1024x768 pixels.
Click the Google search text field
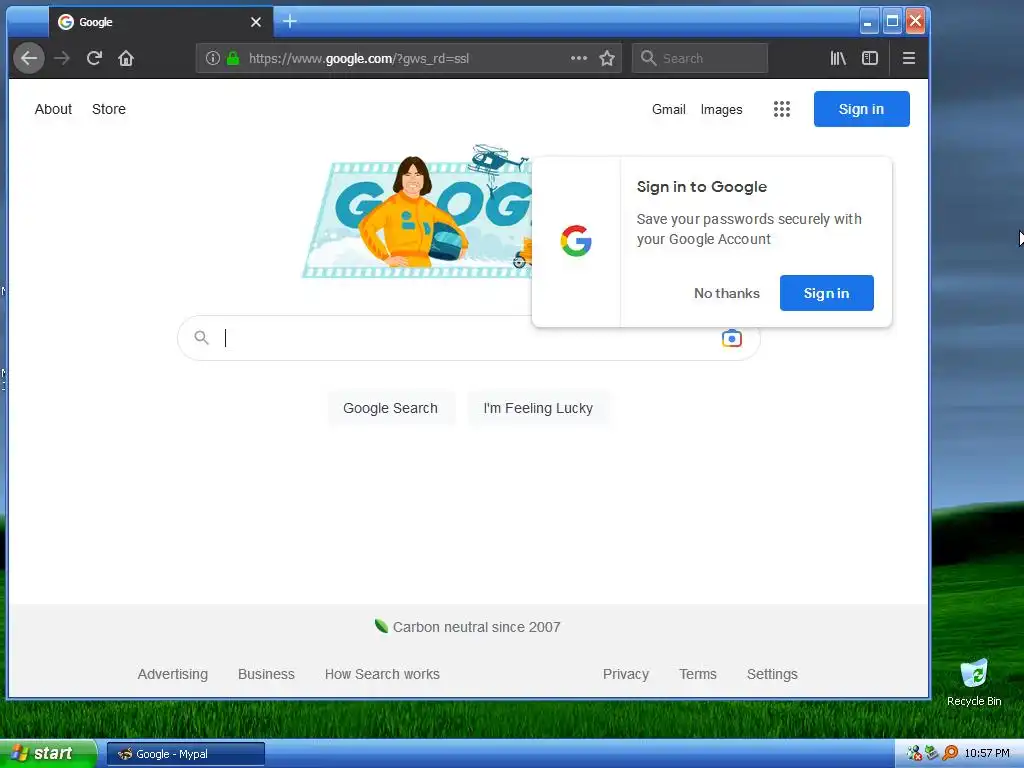click(468, 338)
